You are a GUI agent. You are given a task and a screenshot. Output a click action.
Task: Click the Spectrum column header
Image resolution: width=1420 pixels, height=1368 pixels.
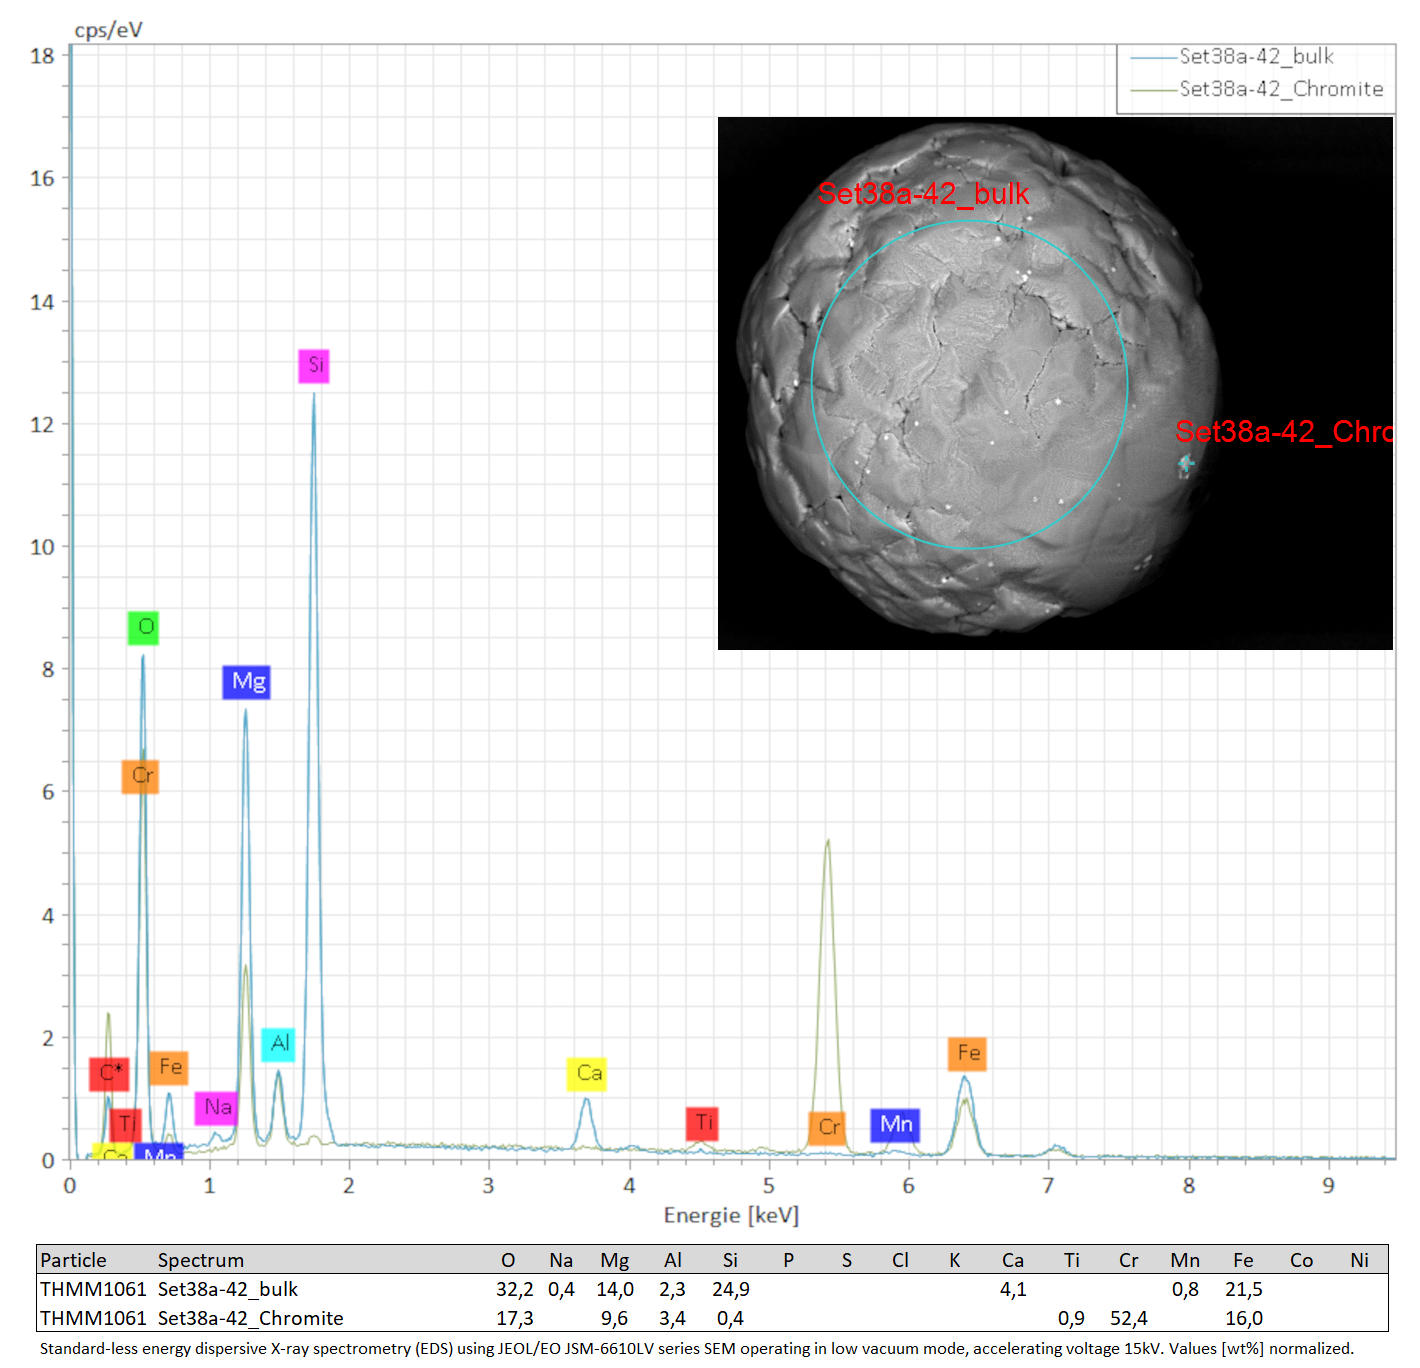201,1260
